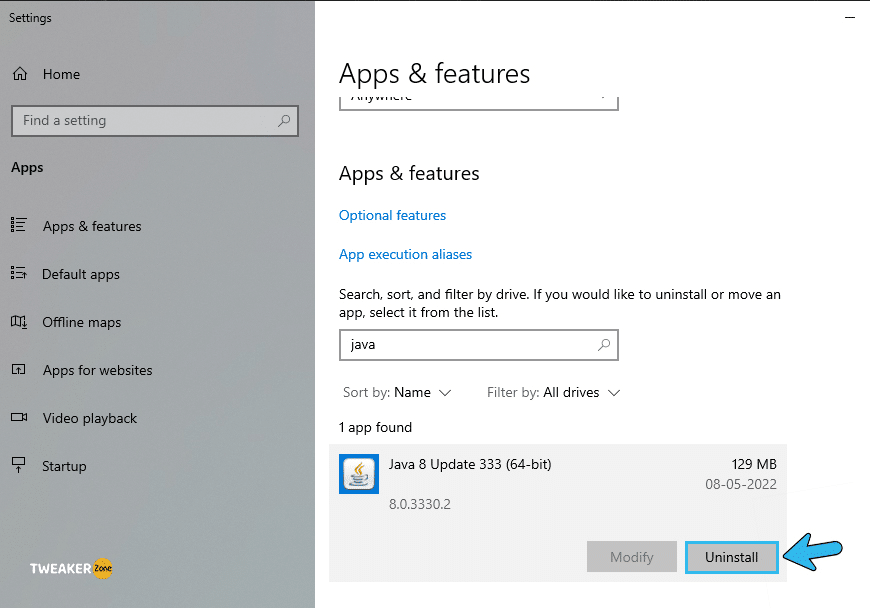Open the Optional features link

pyautogui.click(x=392, y=215)
